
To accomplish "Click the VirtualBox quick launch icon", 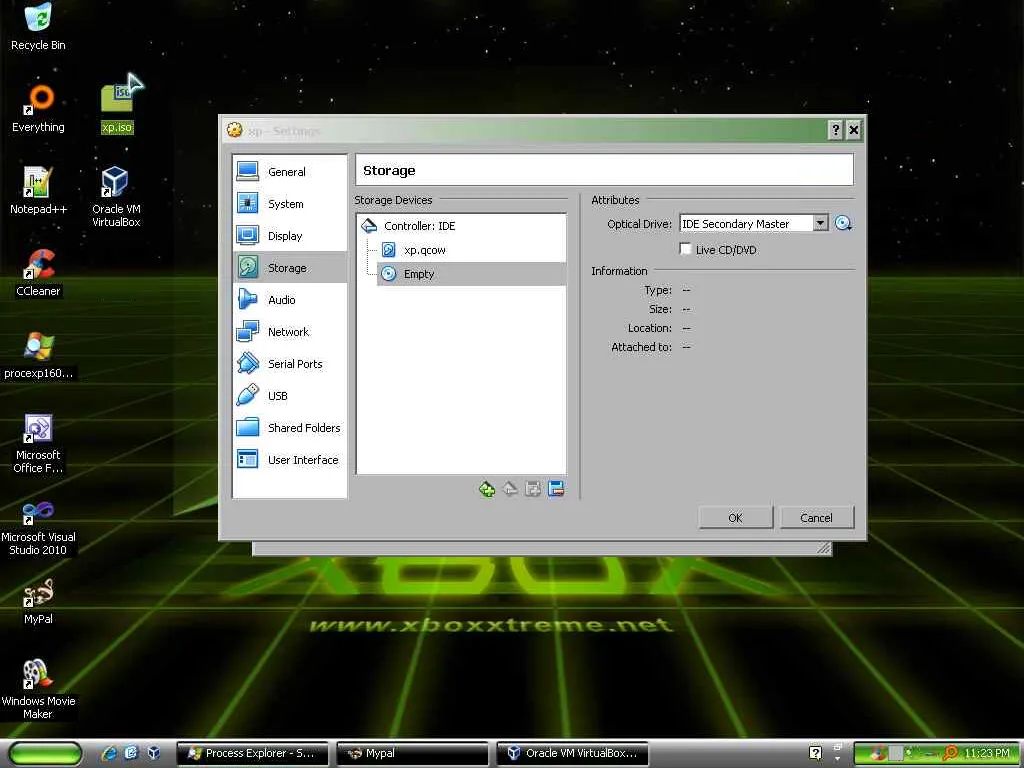I will tap(153, 753).
